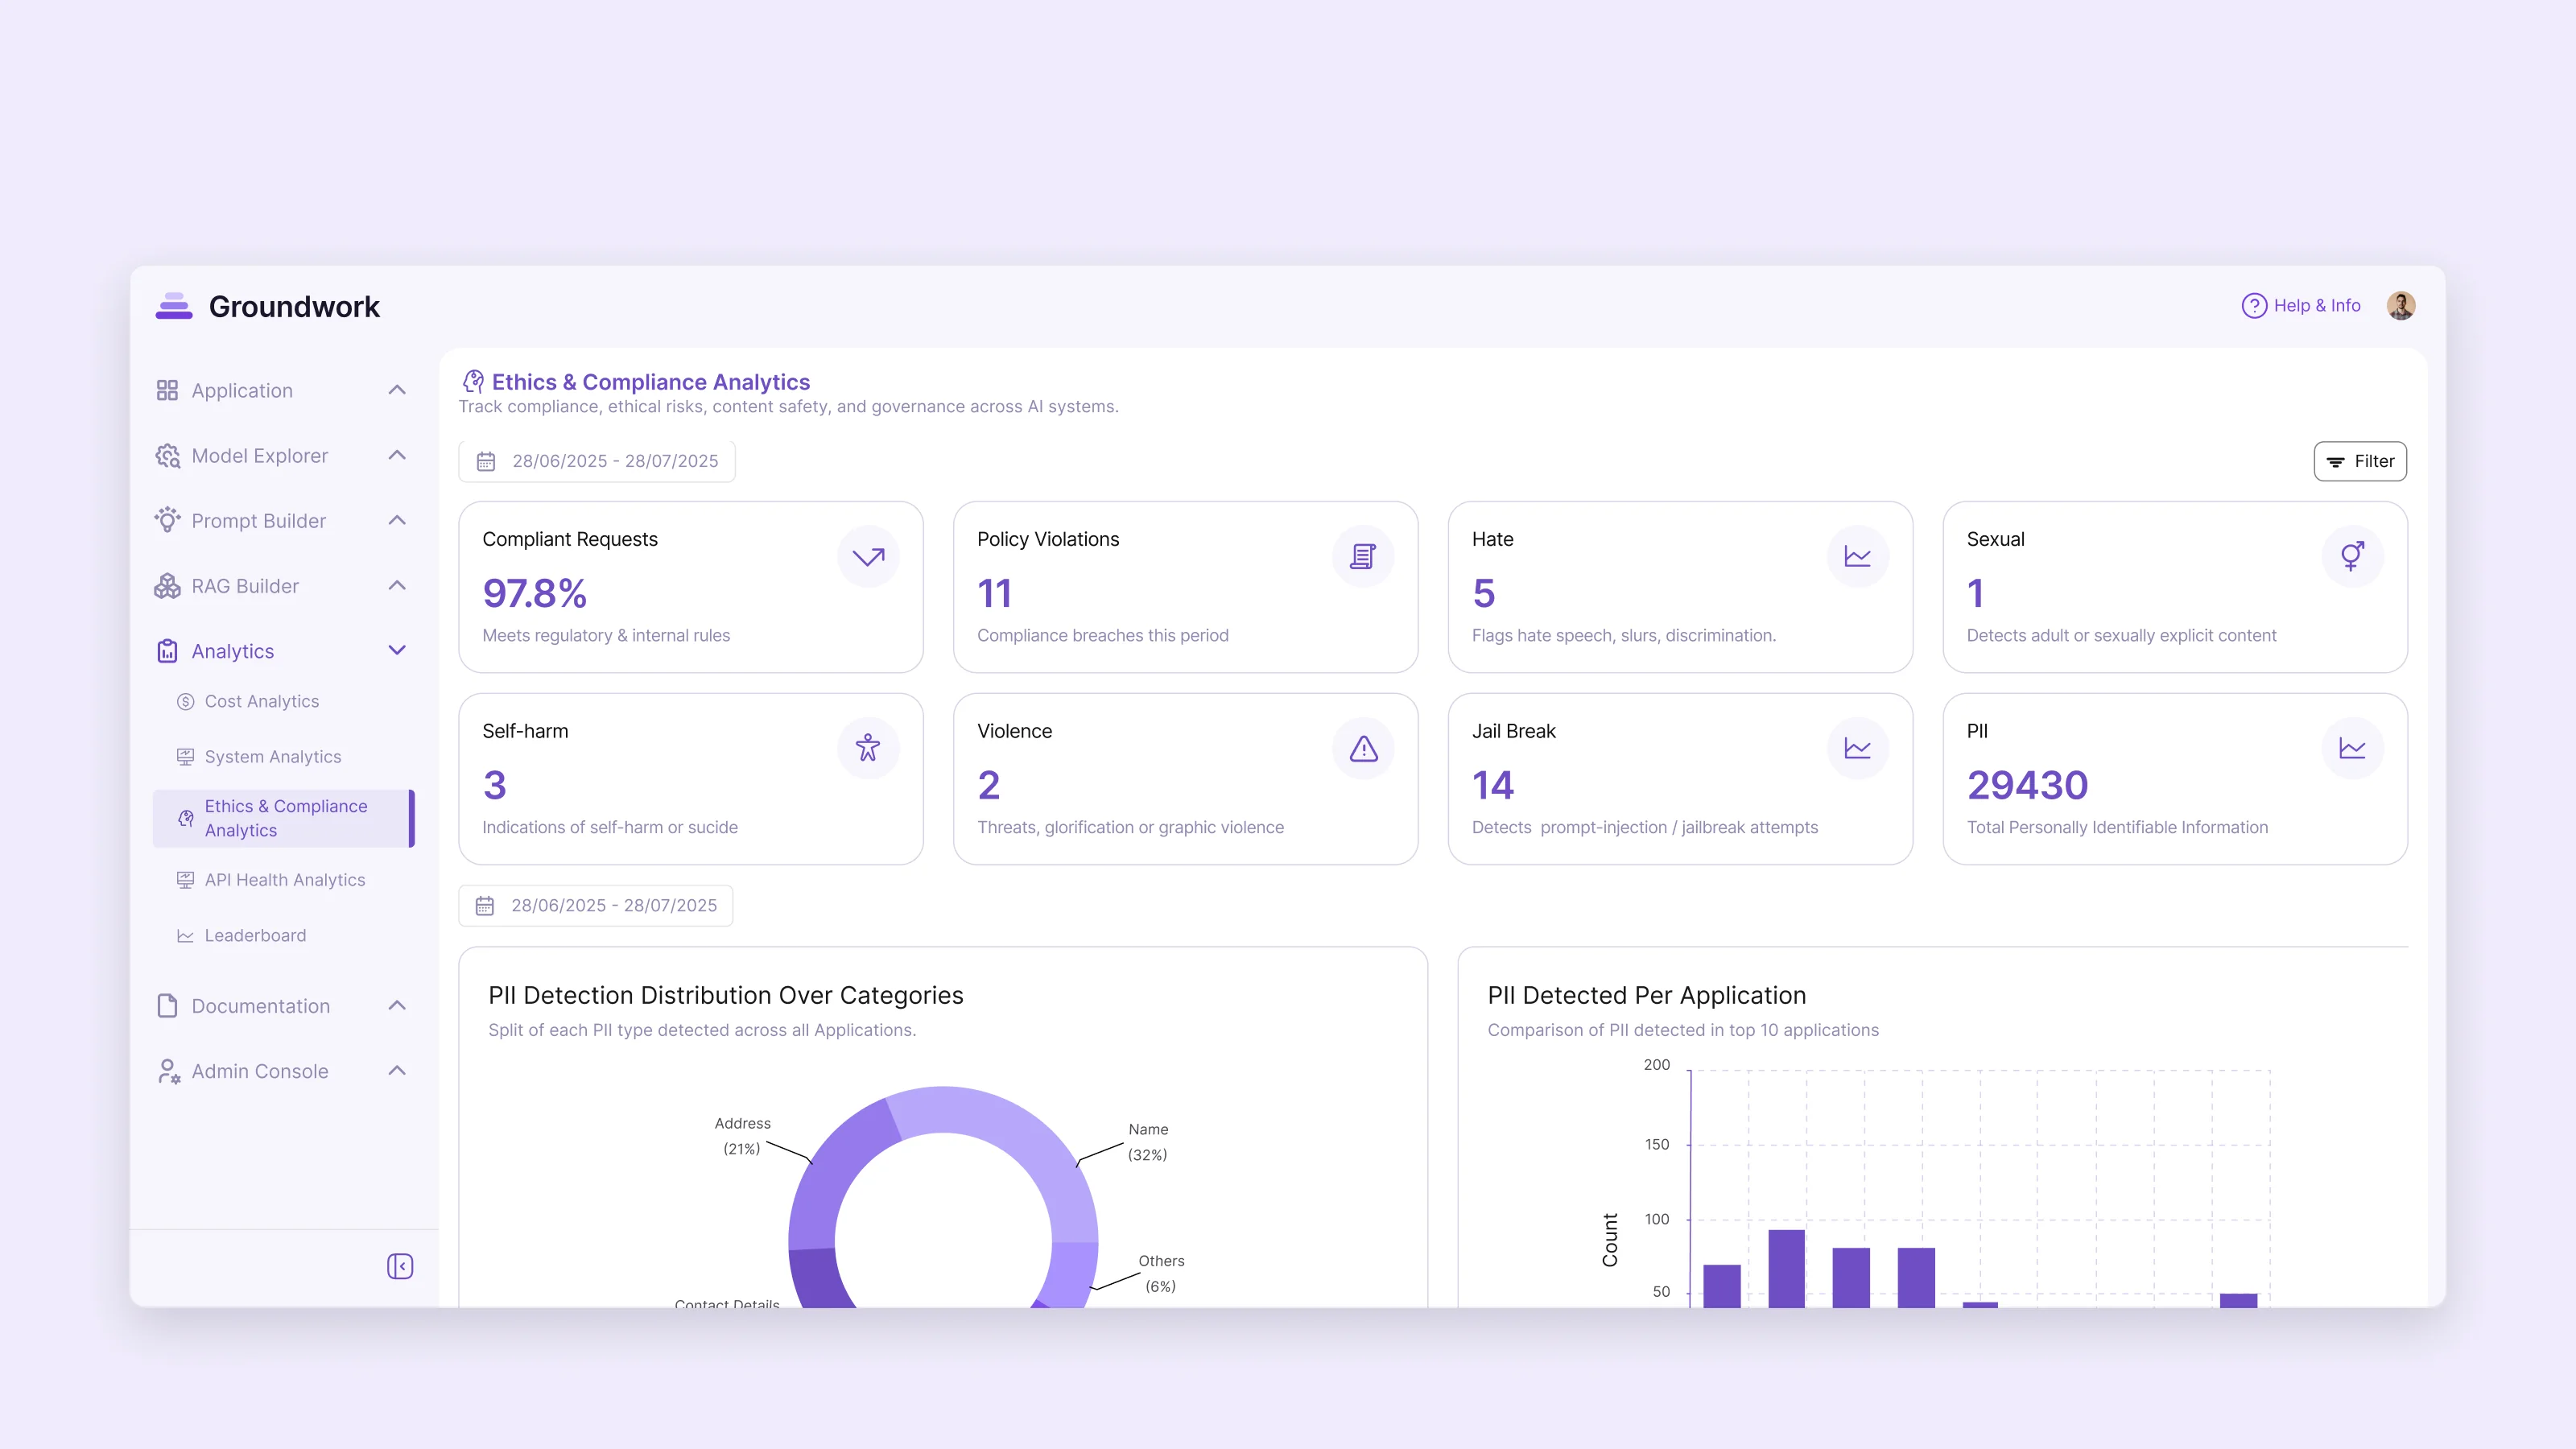Viewport: 2576px width, 1449px height.
Task: Expand the Model Explorer chevron
Action: [397, 455]
